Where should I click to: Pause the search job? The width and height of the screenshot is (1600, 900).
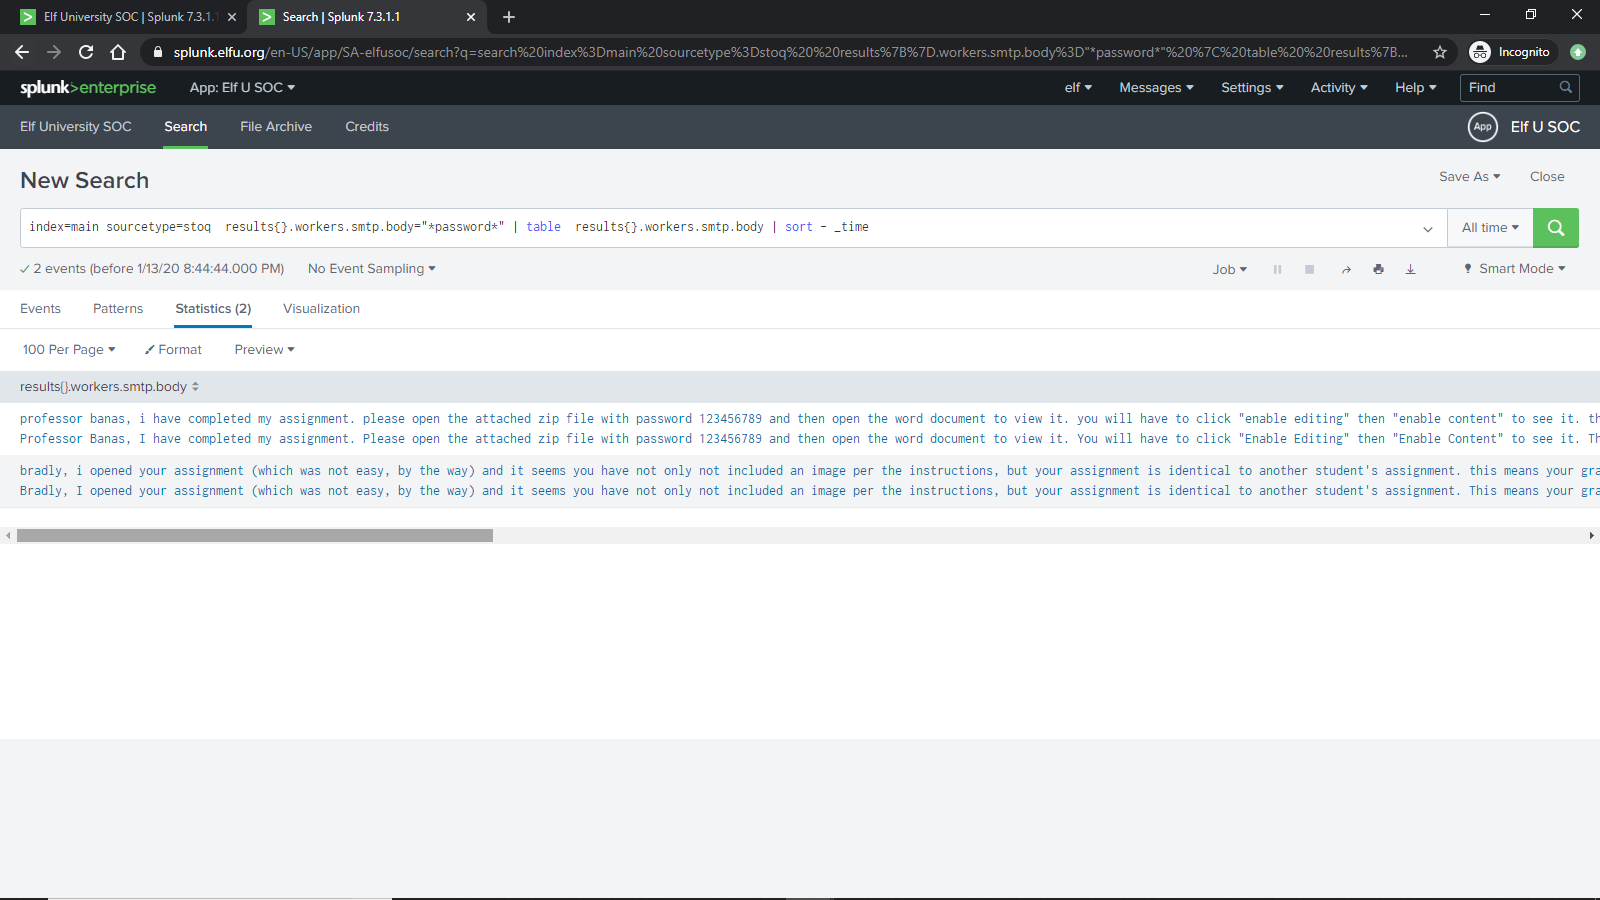(1277, 269)
